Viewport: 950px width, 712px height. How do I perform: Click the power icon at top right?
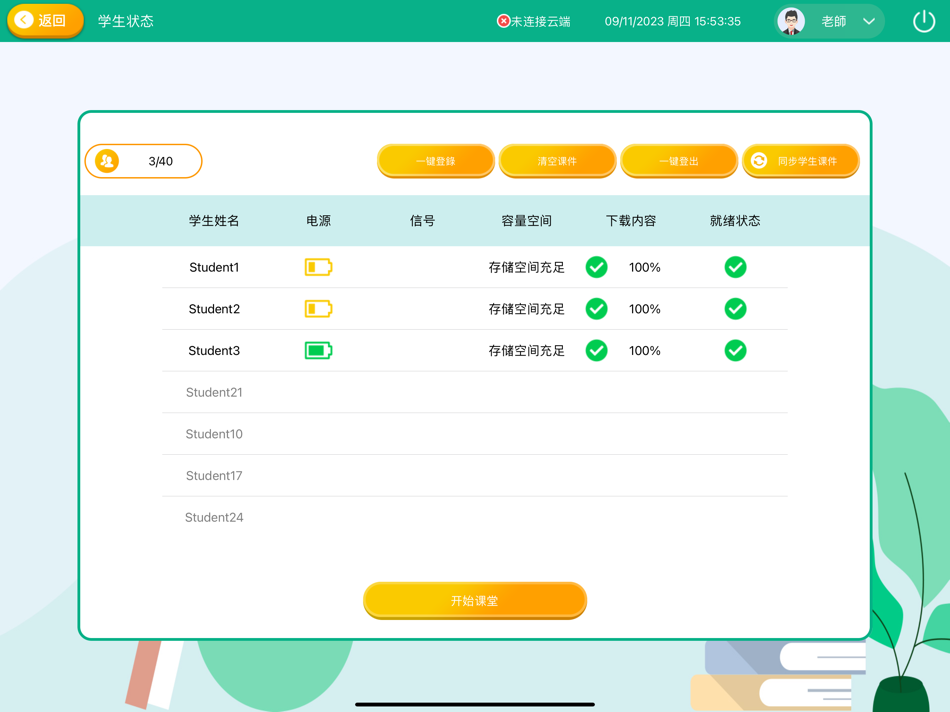(x=923, y=21)
